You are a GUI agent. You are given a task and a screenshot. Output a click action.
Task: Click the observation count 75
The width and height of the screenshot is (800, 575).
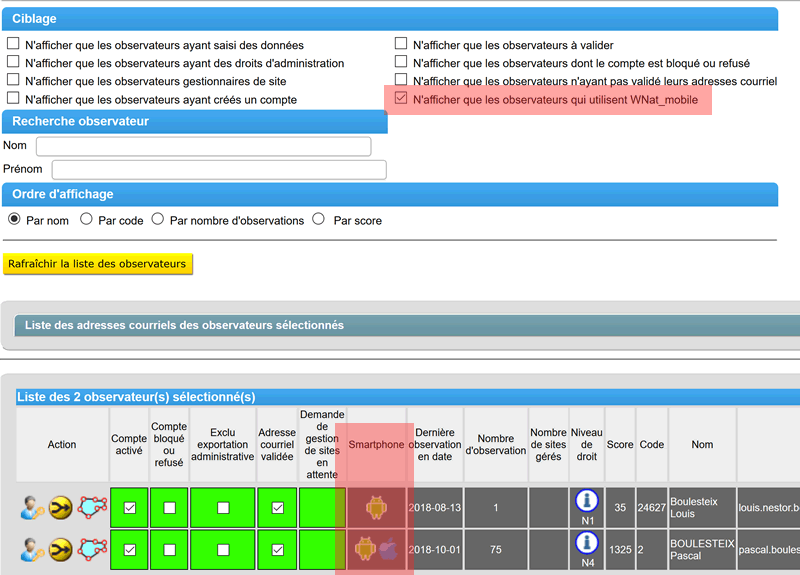click(x=495, y=549)
